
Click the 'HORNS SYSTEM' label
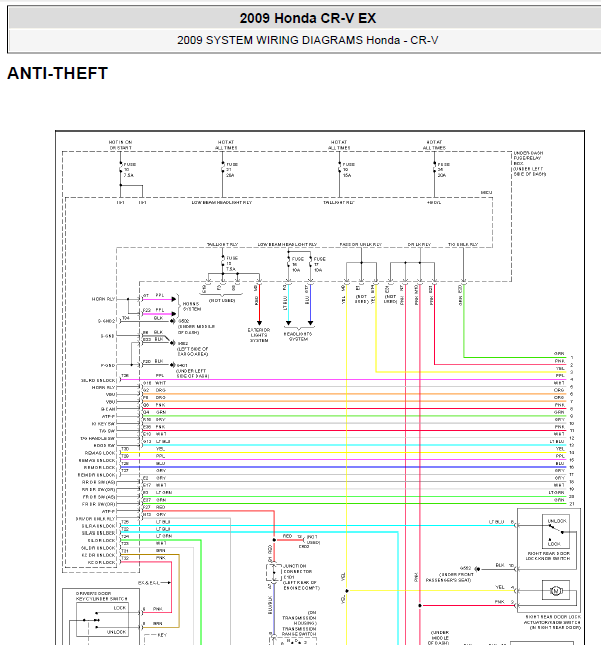[192, 306]
